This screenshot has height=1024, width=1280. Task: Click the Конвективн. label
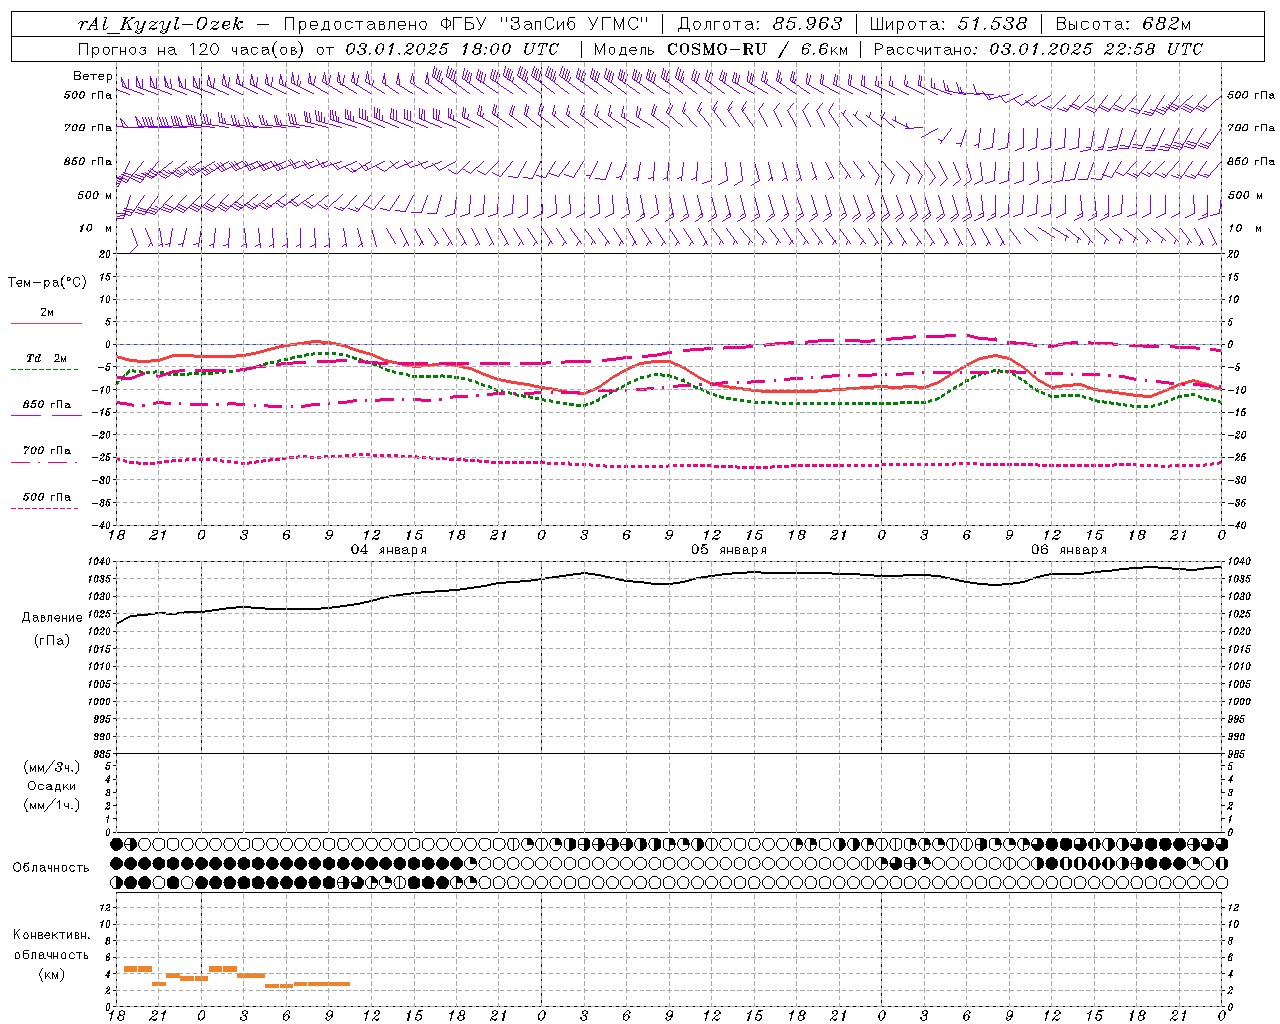tap(52, 935)
